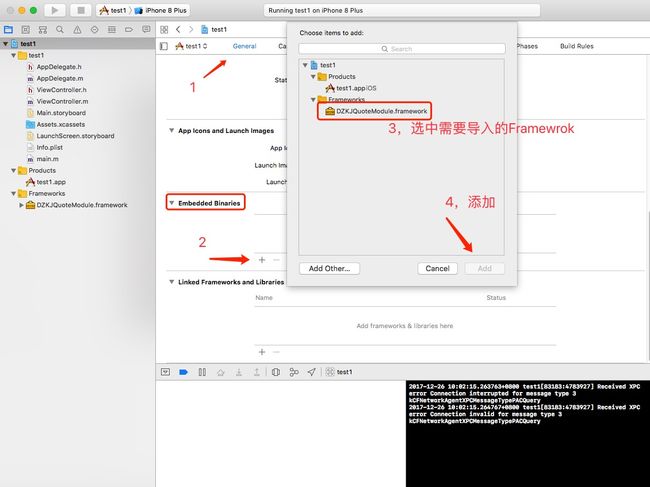Pause program execution in debug bar

click(x=202, y=372)
